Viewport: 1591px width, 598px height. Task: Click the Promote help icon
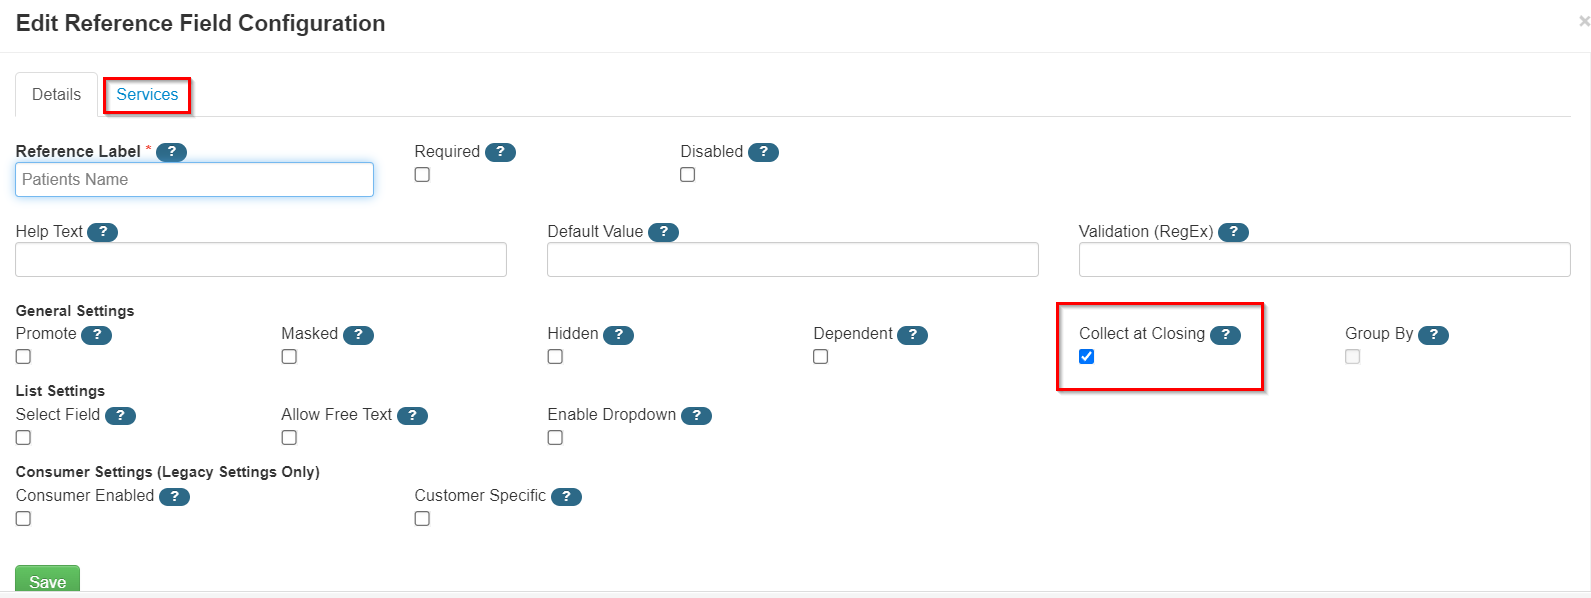click(96, 334)
